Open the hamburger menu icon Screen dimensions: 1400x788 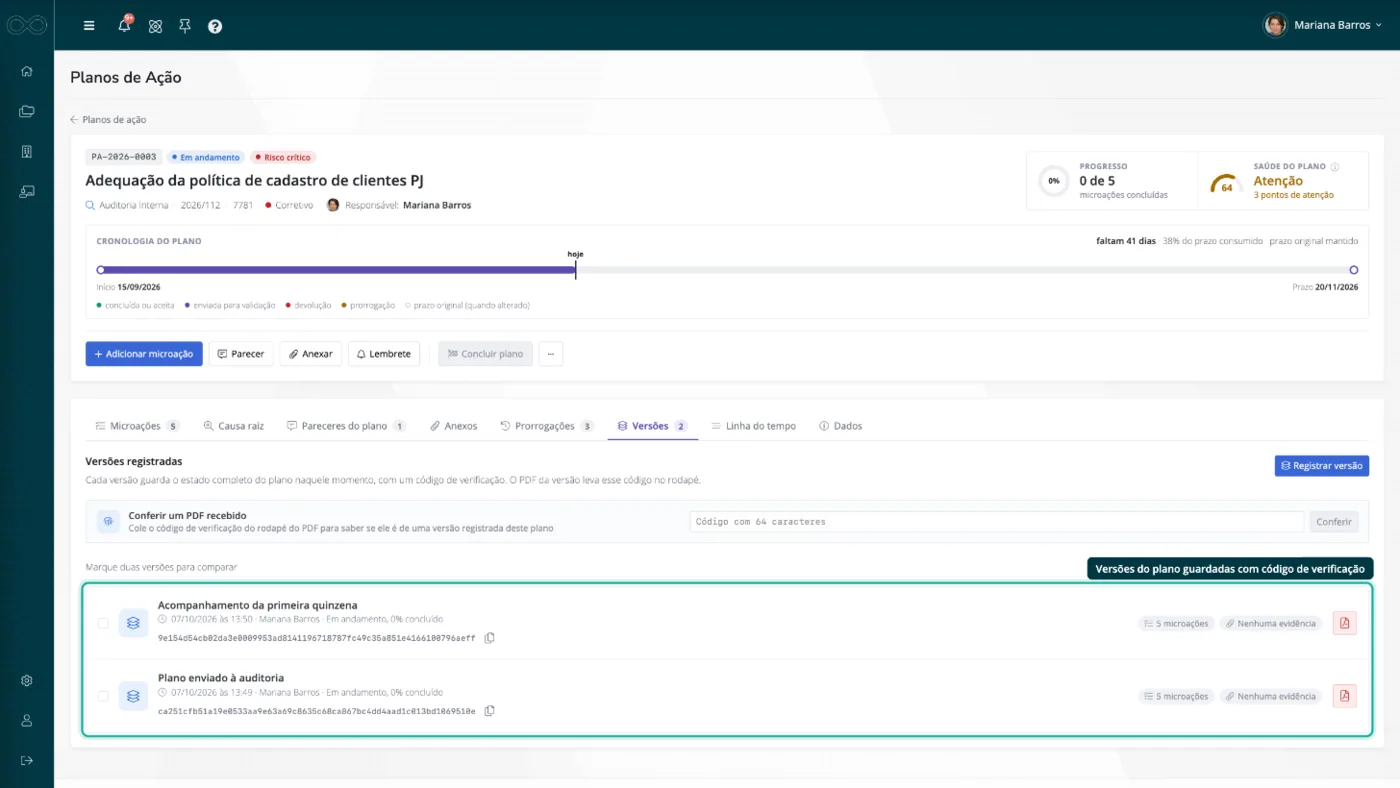pyautogui.click(x=89, y=26)
